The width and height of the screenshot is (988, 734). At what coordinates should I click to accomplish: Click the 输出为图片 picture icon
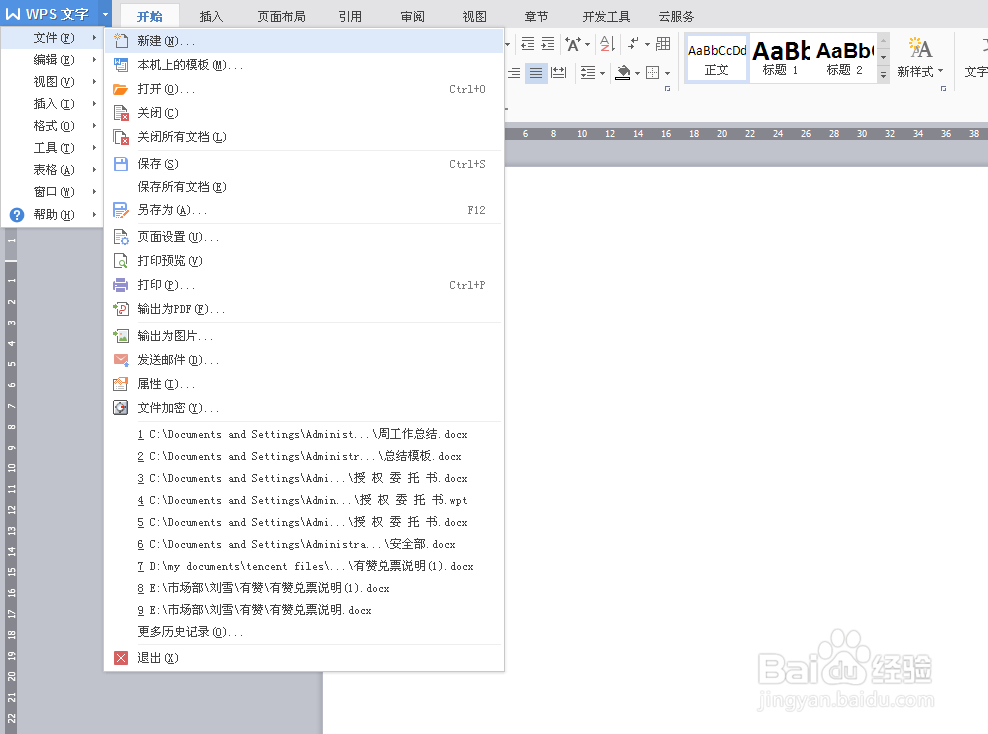[x=120, y=336]
